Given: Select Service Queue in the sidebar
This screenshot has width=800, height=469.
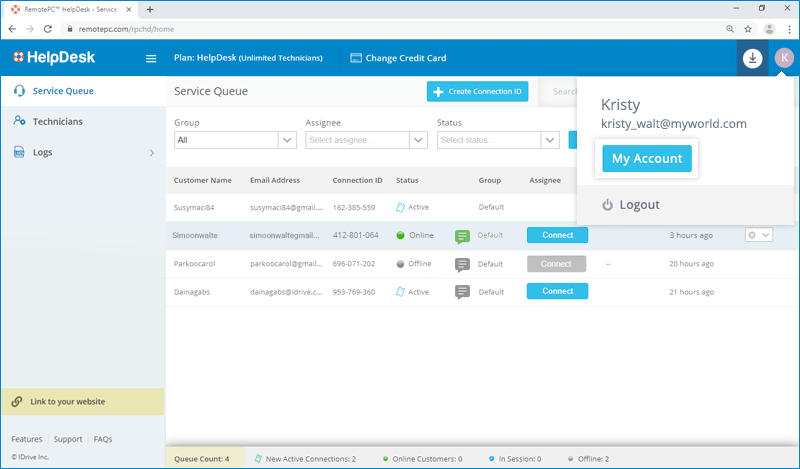Looking at the screenshot, I should pos(63,91).
